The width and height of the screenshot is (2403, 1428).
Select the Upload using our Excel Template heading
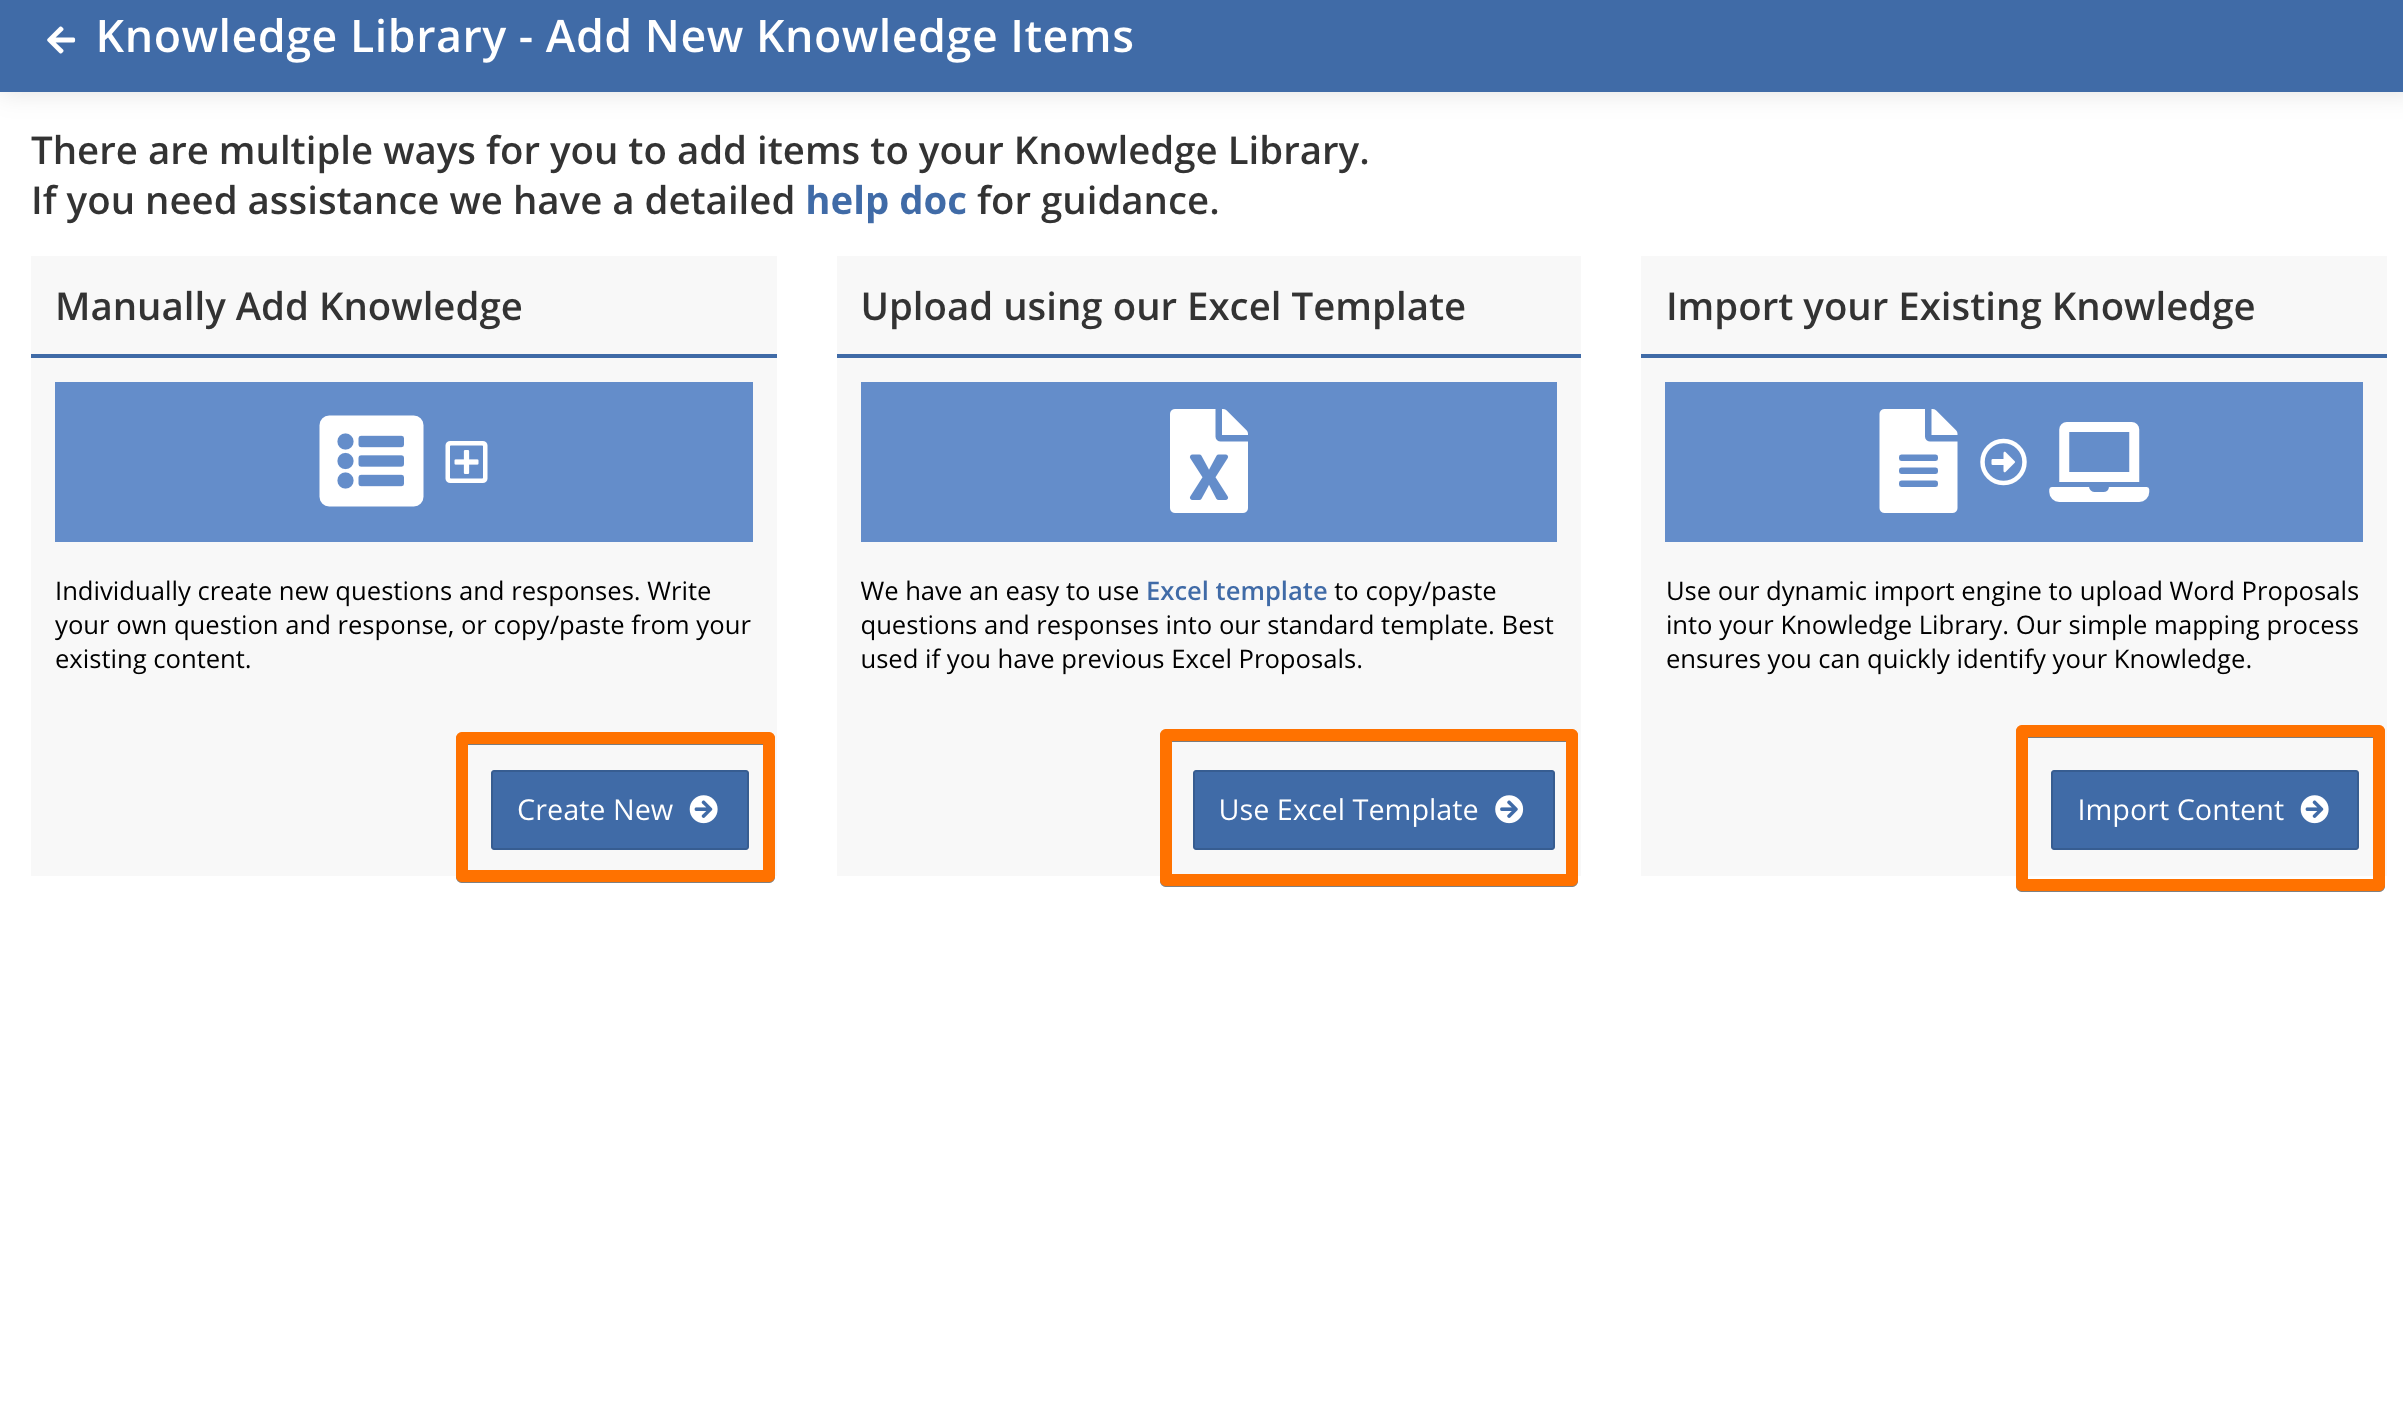(1163, 307)
